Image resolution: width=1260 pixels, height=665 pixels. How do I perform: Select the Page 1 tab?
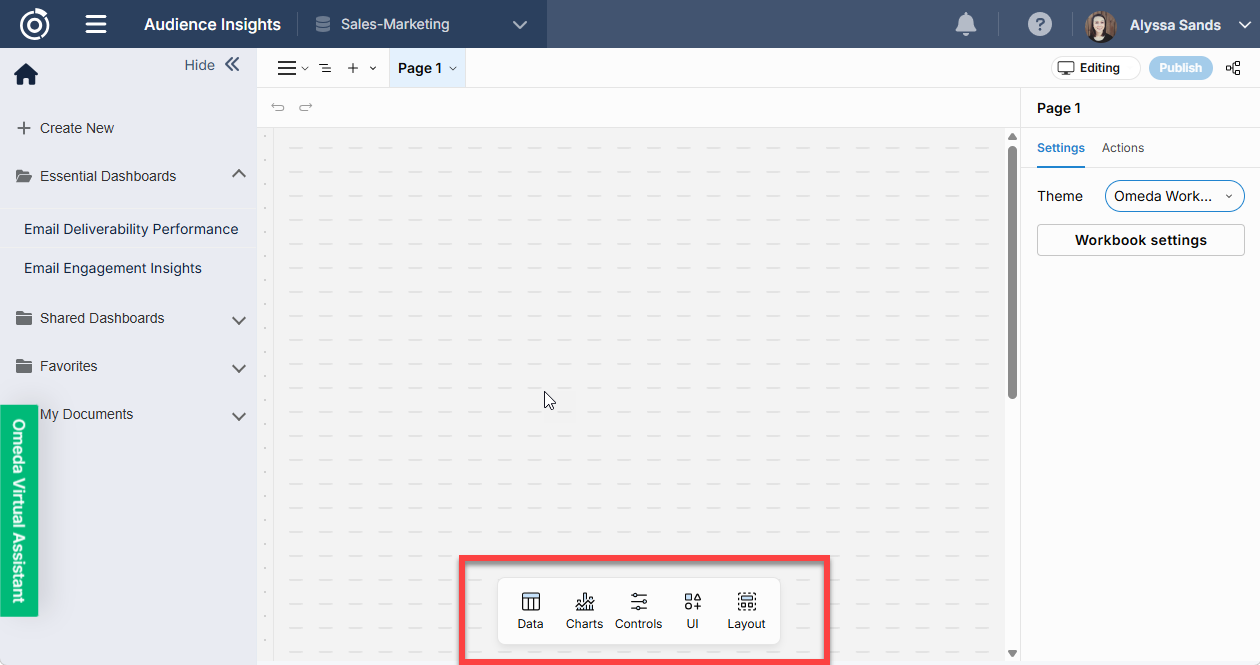coord(426,68)
